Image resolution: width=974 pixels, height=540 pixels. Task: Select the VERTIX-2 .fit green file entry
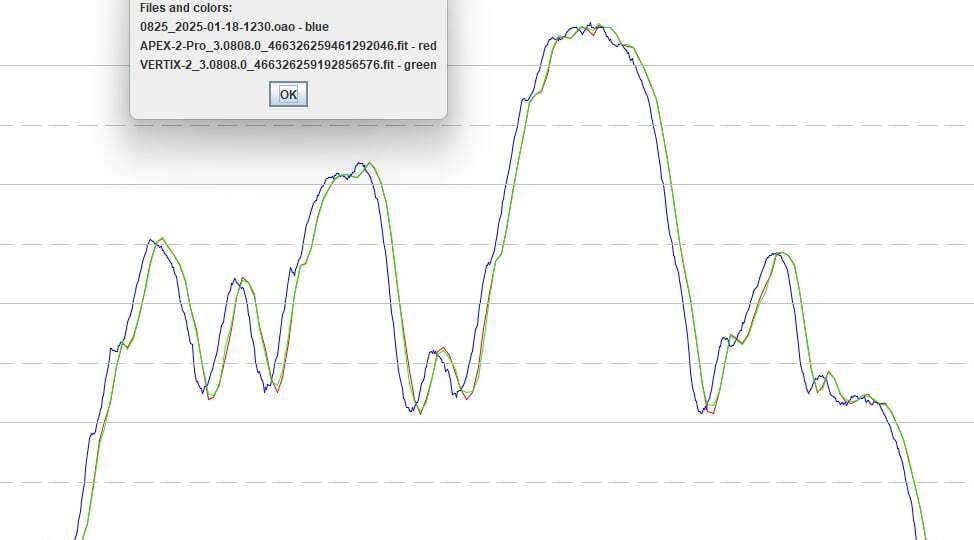(288, 64)
